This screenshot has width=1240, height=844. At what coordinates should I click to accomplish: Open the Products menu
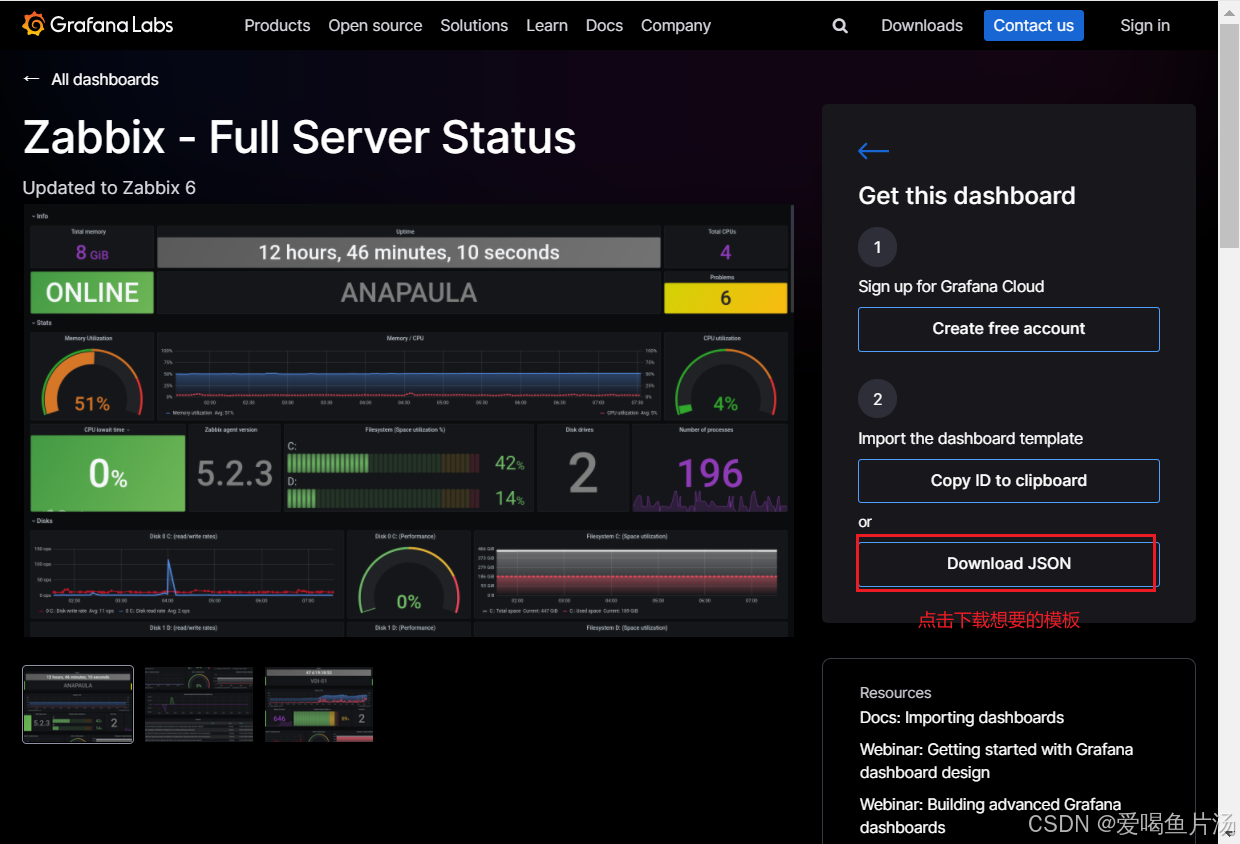[277, 26]
